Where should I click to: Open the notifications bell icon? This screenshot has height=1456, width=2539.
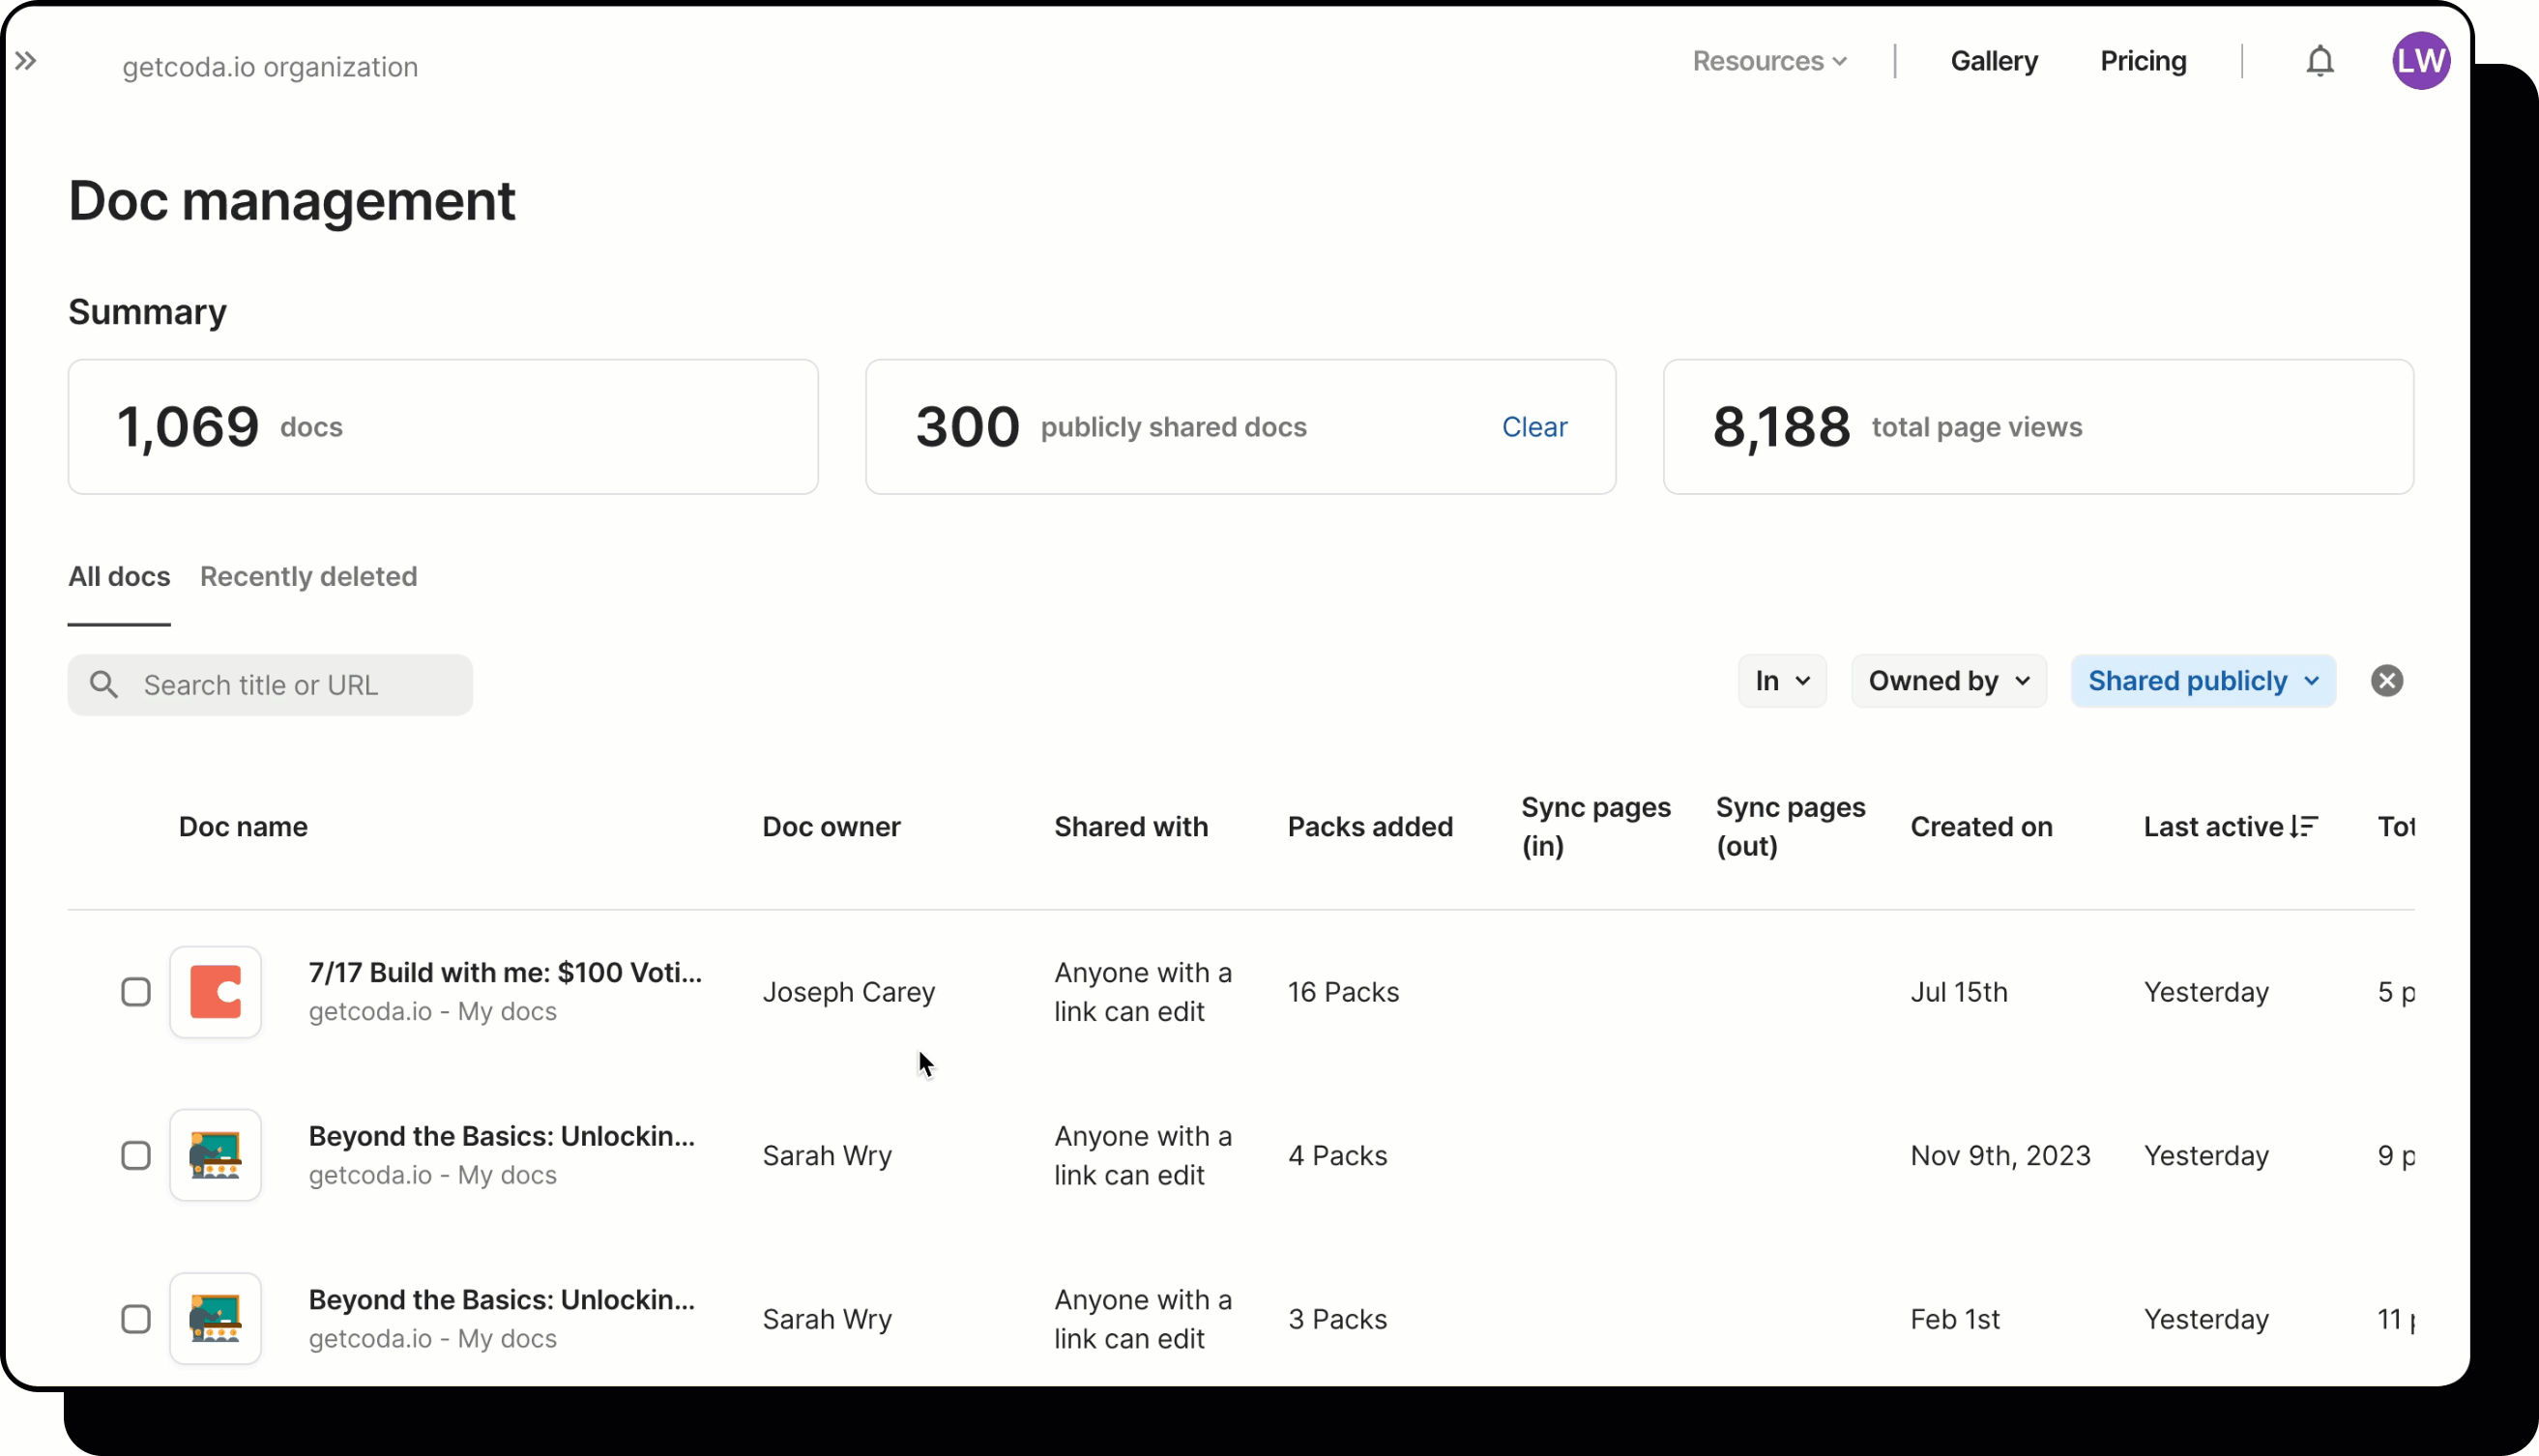pyautogui.click(x=2320, y=61)
